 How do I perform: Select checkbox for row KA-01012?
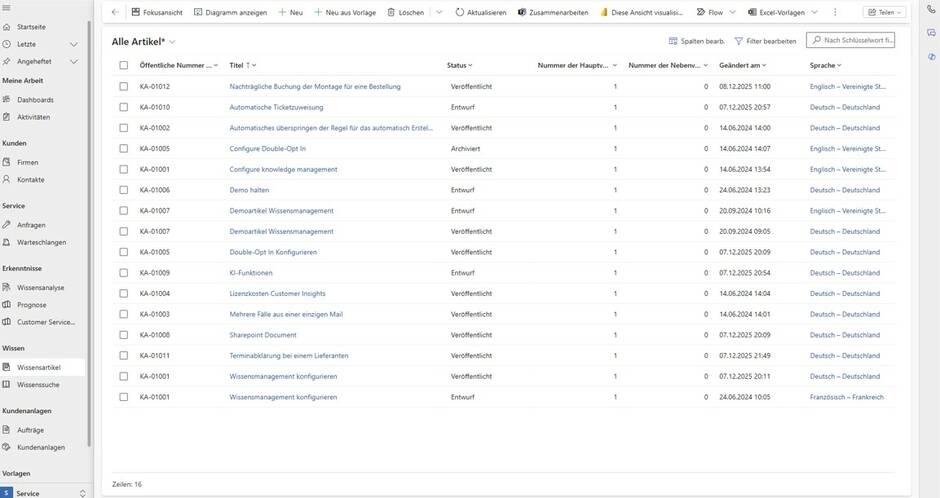124,86
